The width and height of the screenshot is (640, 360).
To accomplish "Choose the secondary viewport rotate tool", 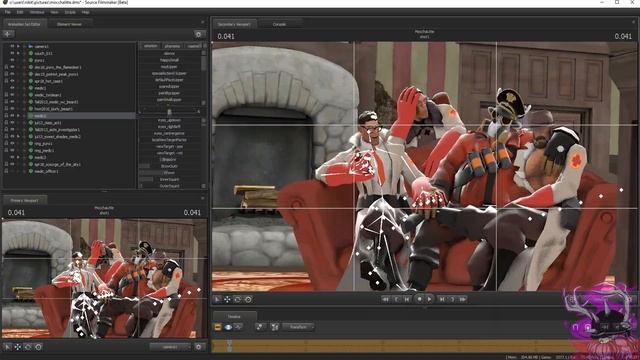I will click(x=238, y=299).
